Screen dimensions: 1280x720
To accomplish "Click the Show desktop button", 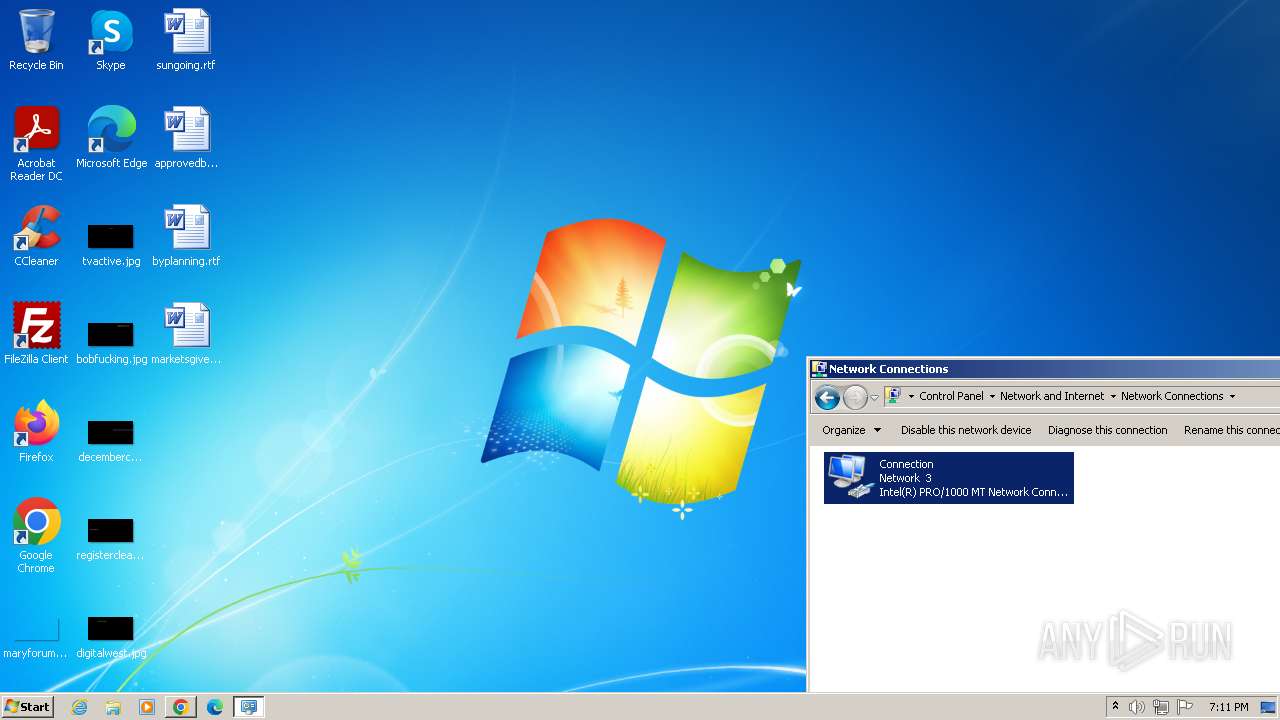I will (x=1269, y=707).
